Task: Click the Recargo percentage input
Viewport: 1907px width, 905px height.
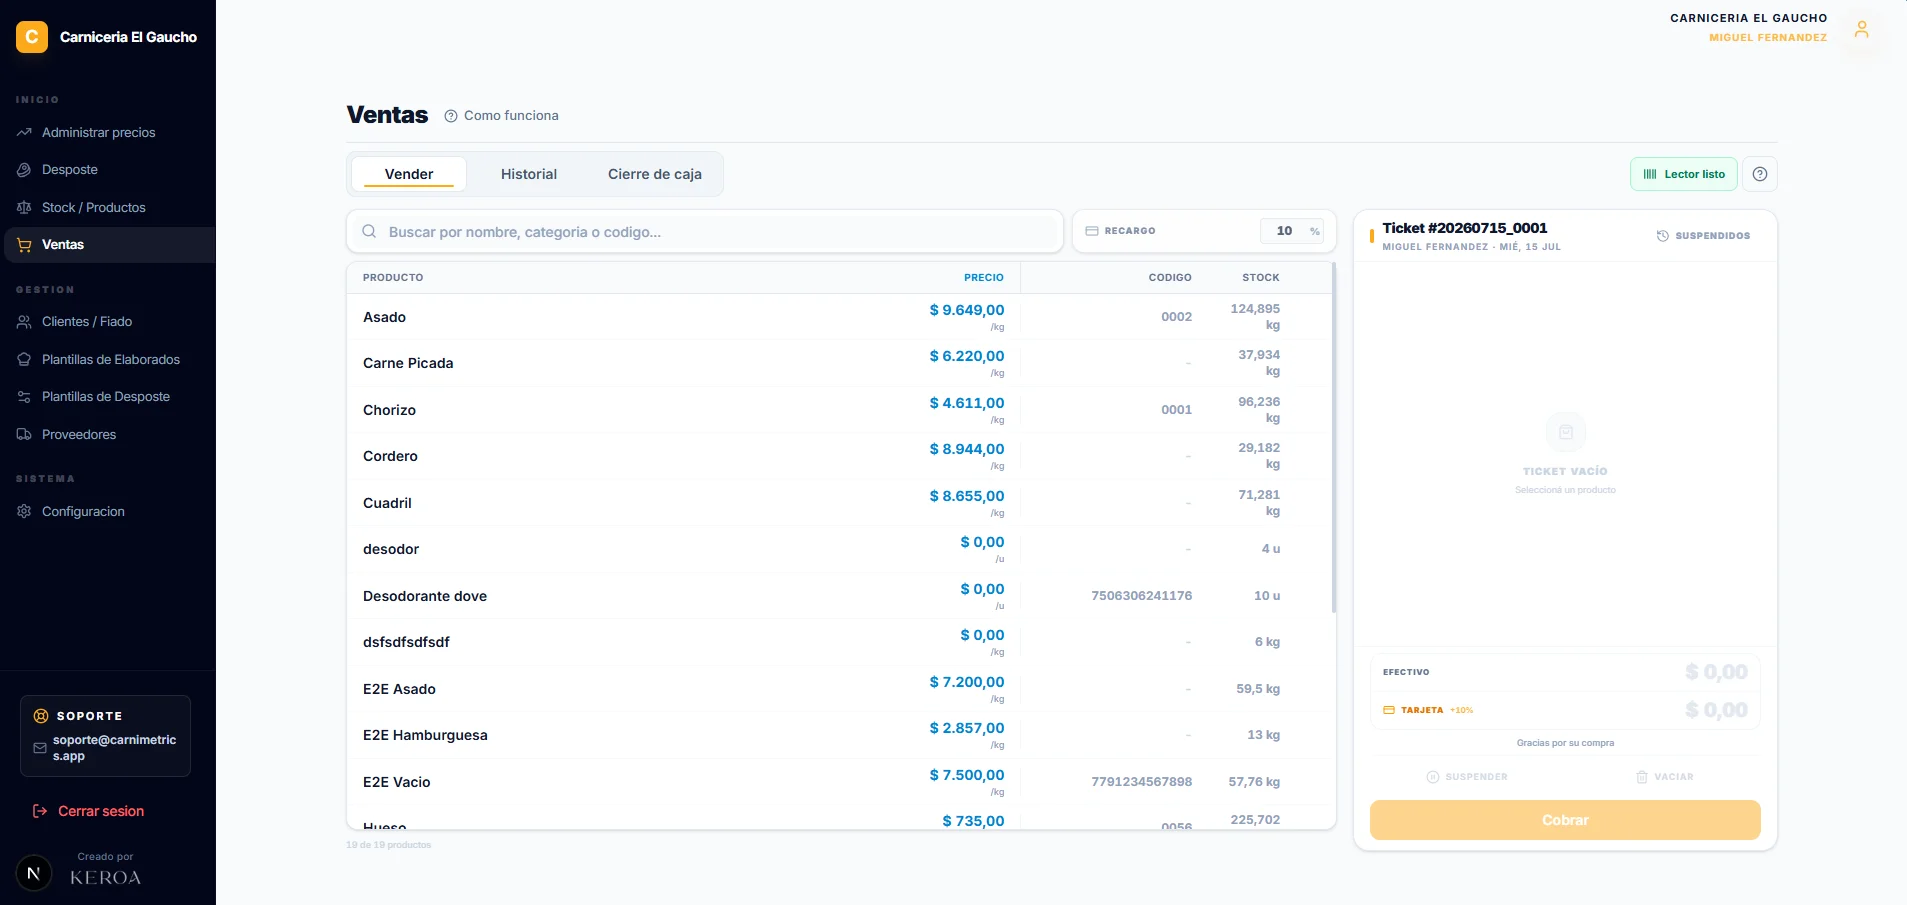Action: pyautogui.click(x=1292, y=231)
